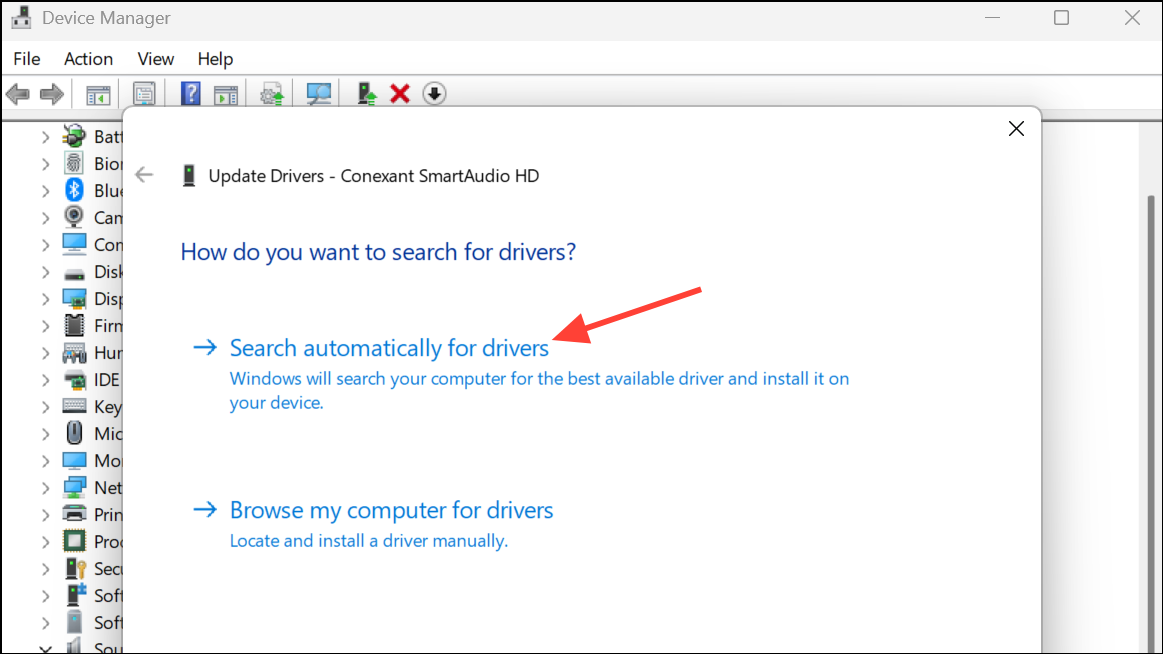Select the Net tree row label
1163x654 pixels.
click(x=108, y=488)
